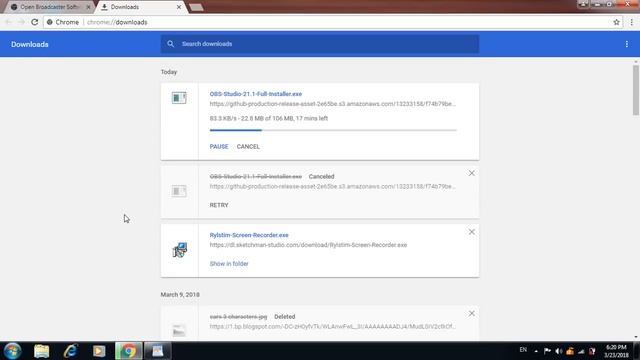Click the search magnifier icon in Downloads
This screenshot has height=360, width=640.
[x=171, y=44]
